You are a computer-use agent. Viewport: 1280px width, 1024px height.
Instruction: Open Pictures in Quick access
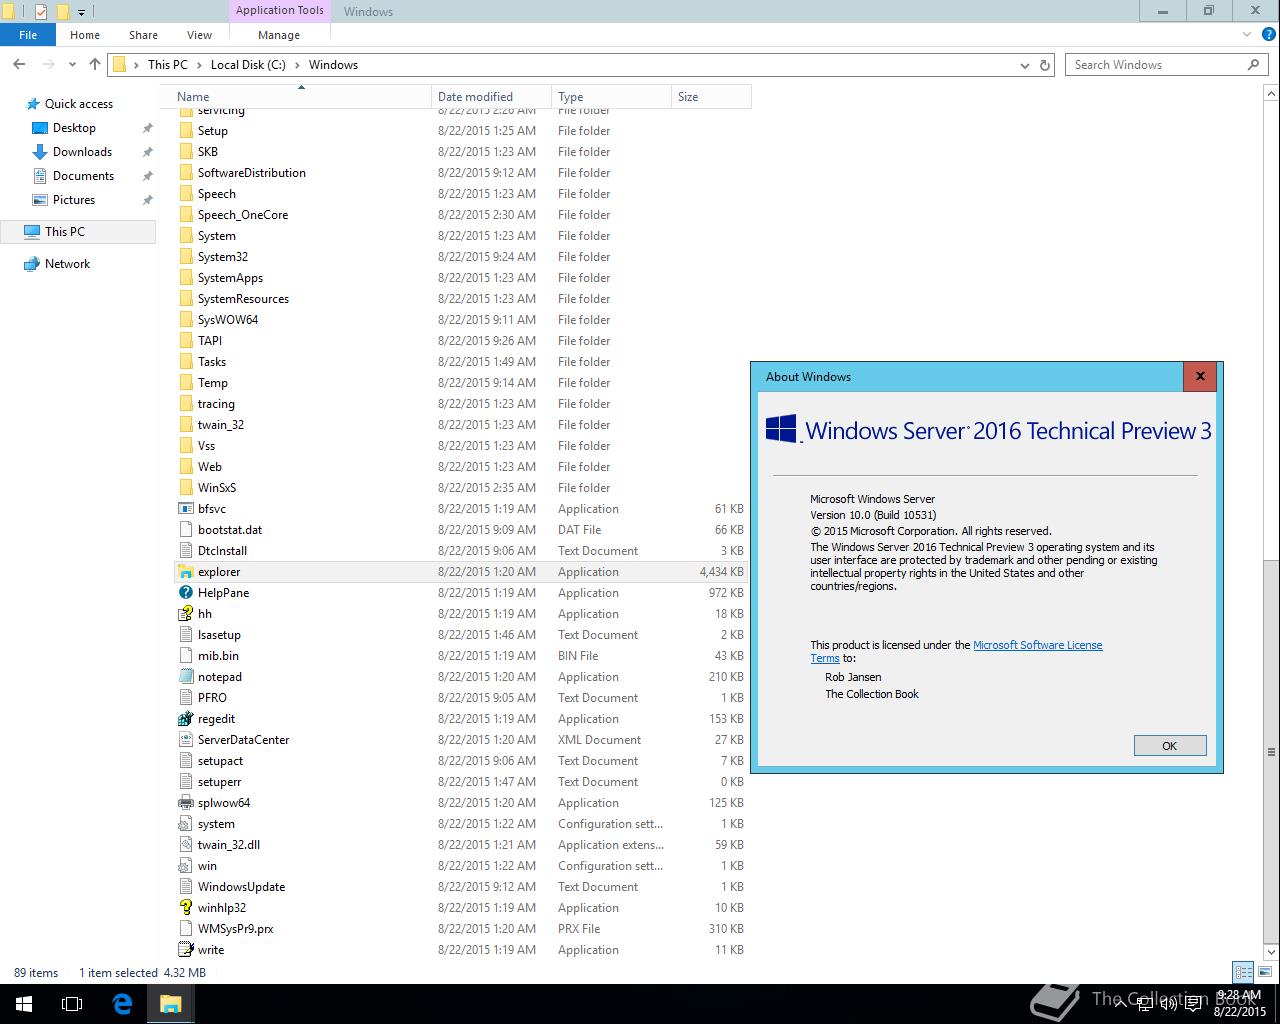click(74, 200)
